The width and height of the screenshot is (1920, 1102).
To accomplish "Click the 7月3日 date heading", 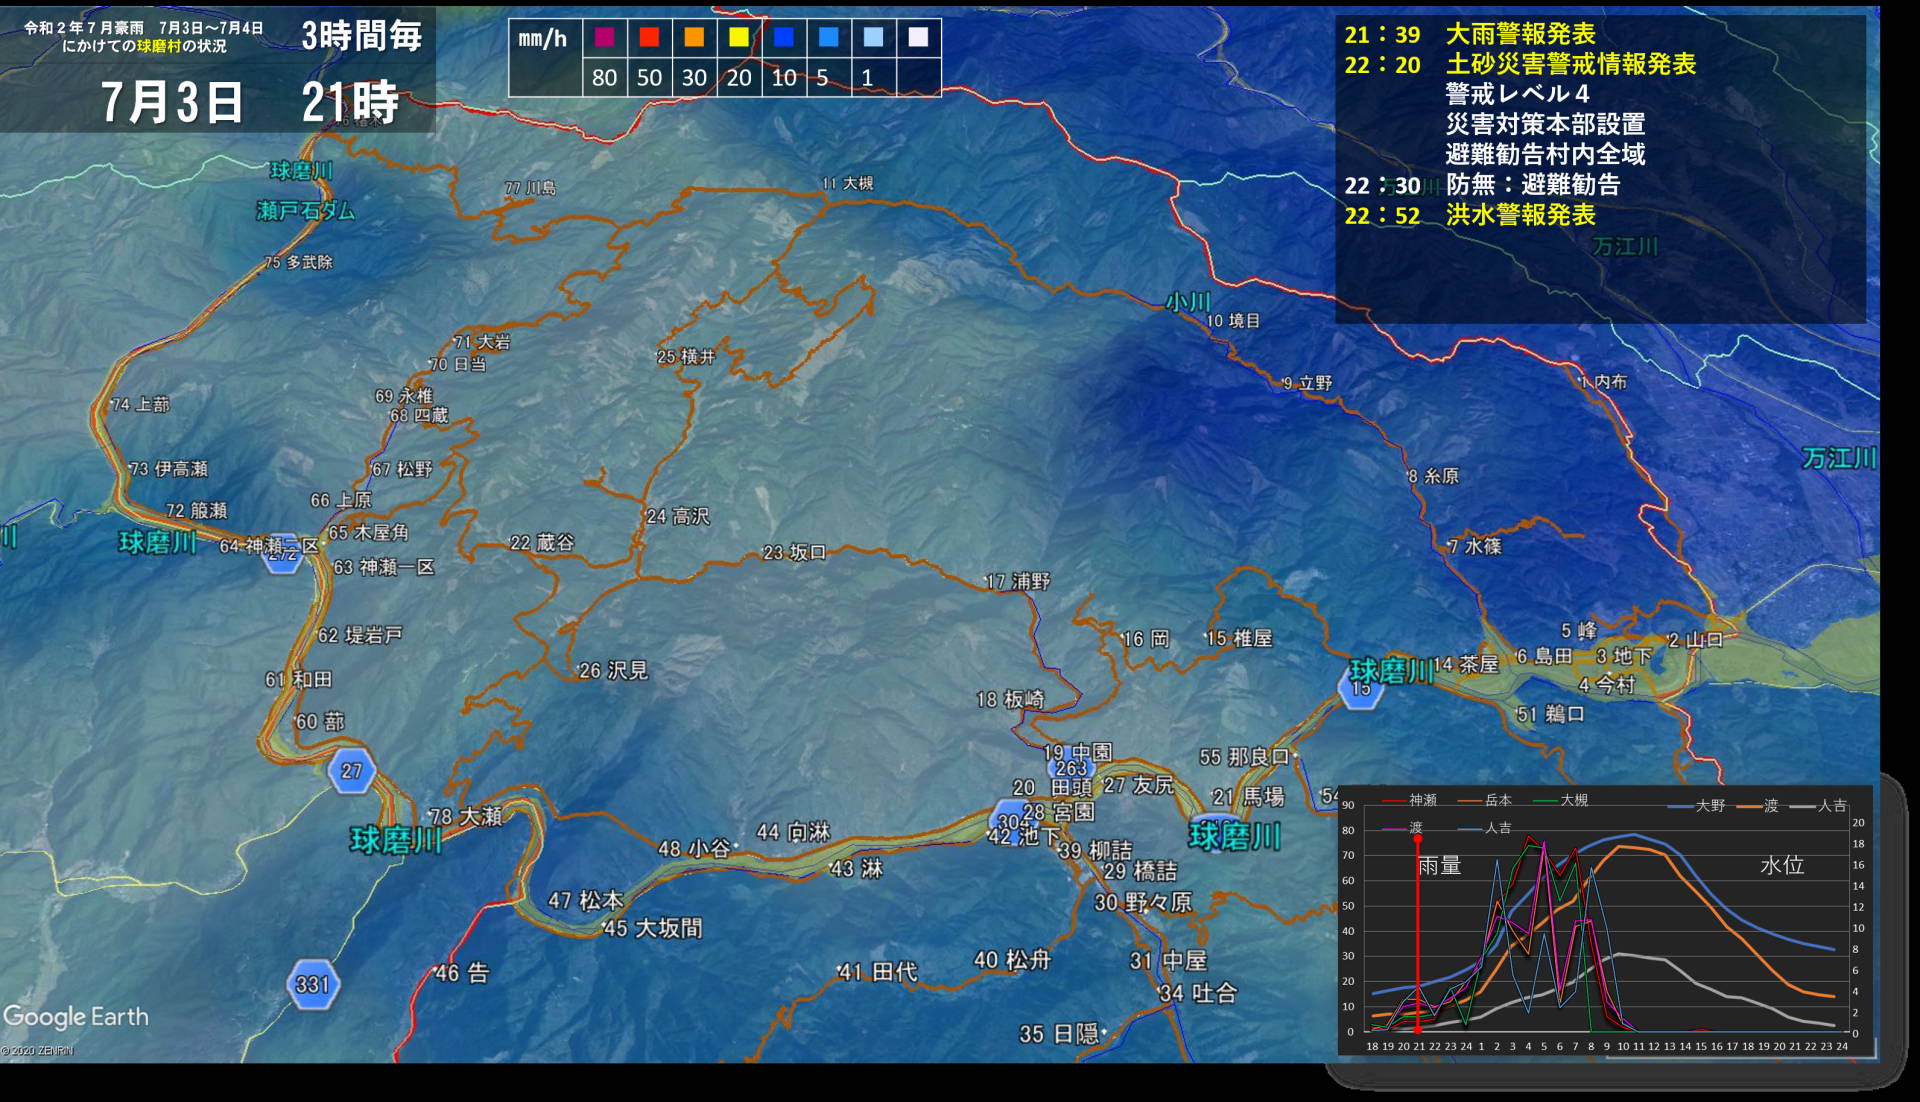I will 172,102.
